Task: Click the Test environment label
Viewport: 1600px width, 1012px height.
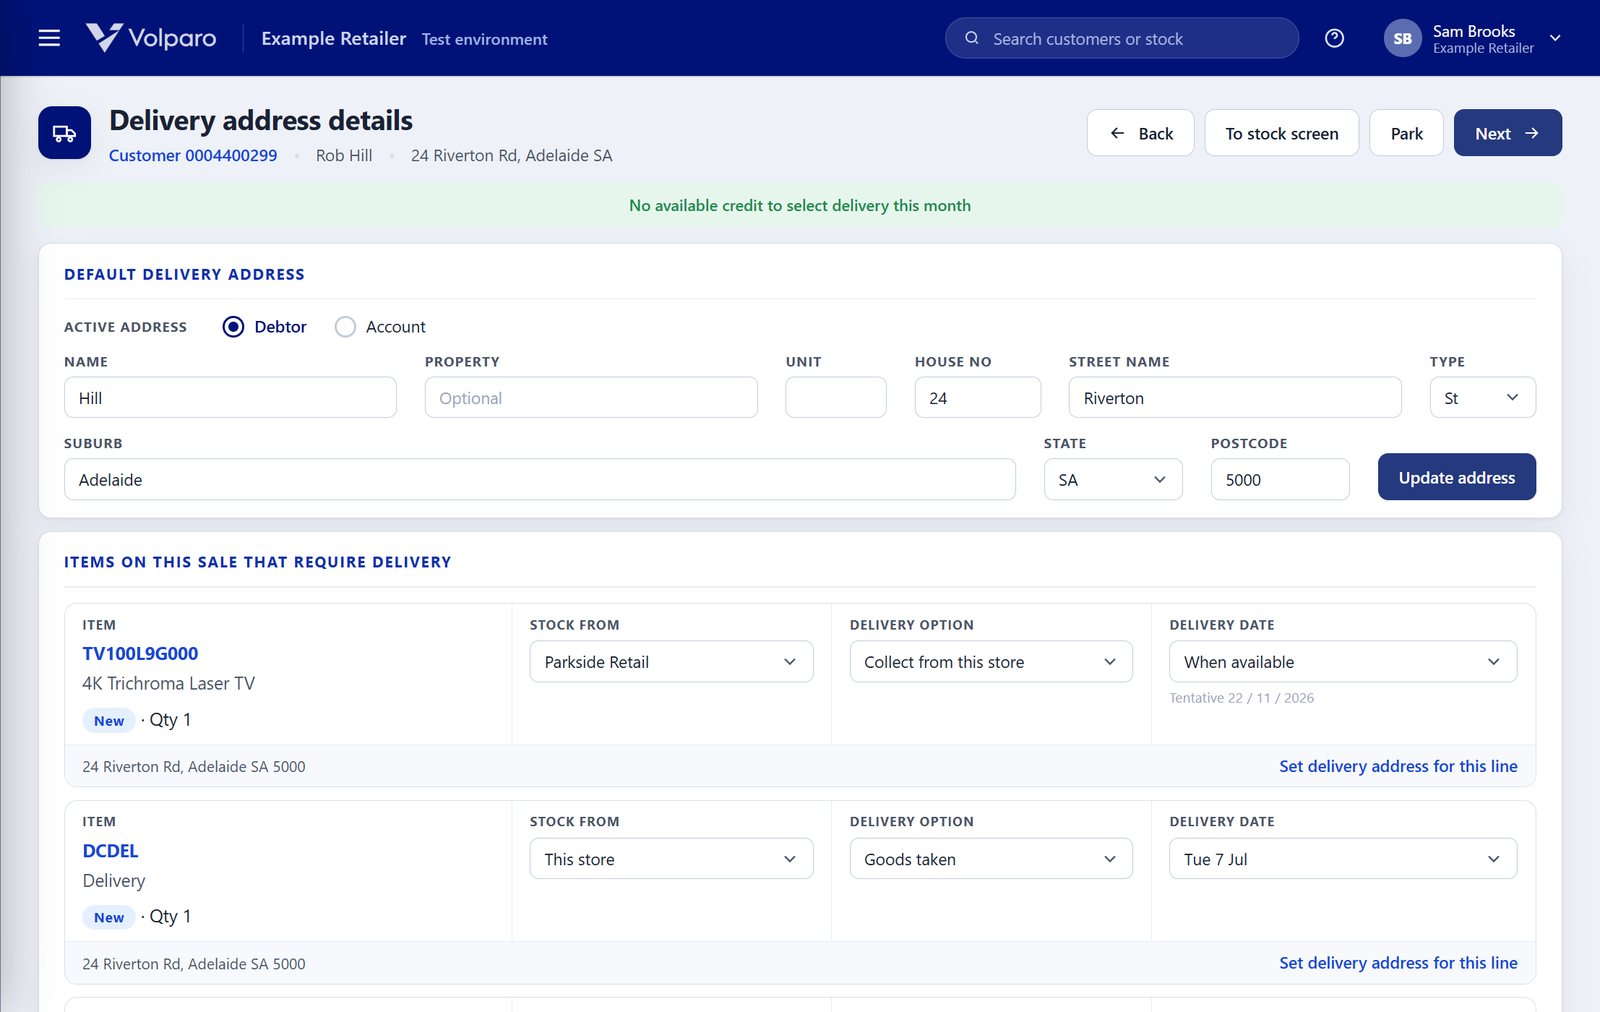Action: click(x=484, y=39)
